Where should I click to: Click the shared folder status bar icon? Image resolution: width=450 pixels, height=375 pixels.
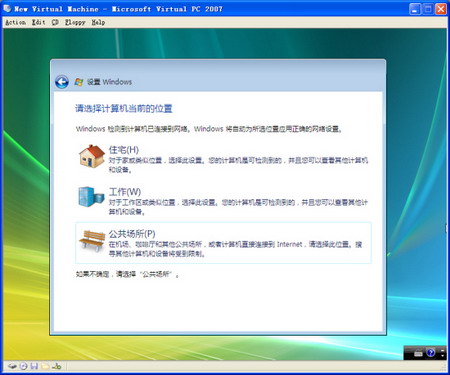pyautogui.click(x=45, y=366)
